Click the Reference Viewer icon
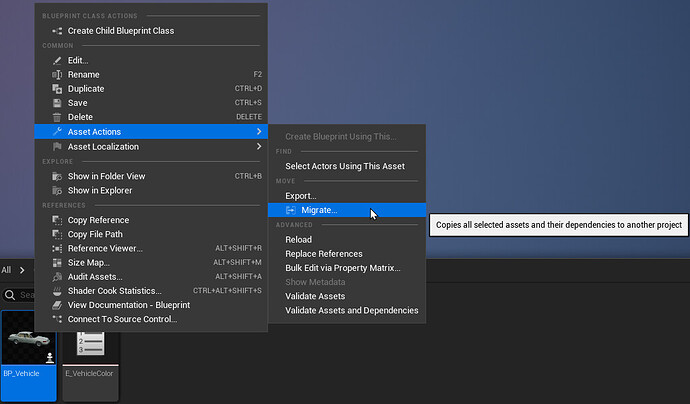This screenshot has height=404, width=690. (x=56, y=248)
